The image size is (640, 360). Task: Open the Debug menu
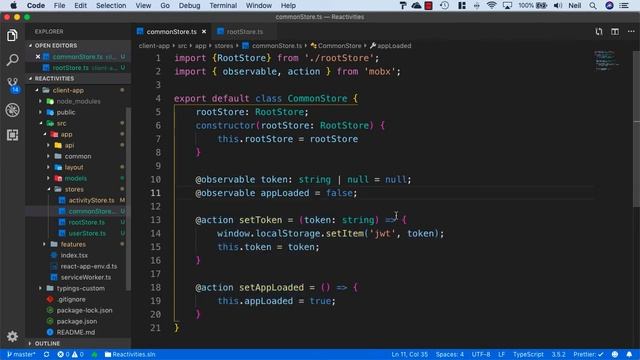point(189,5)
